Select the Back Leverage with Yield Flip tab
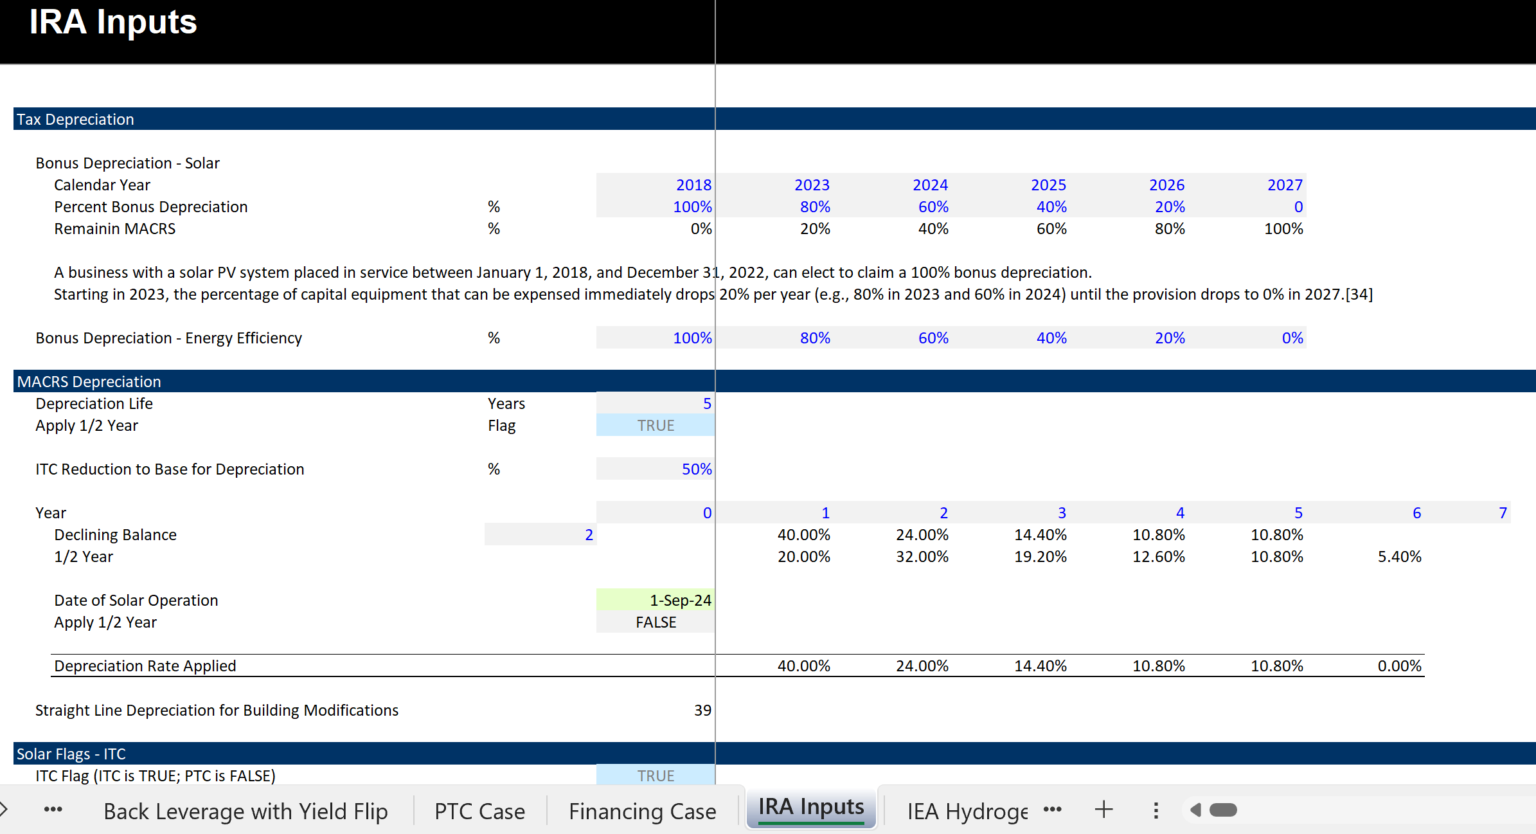Screen dimensions: 1536x834 (x=246, y=811)
